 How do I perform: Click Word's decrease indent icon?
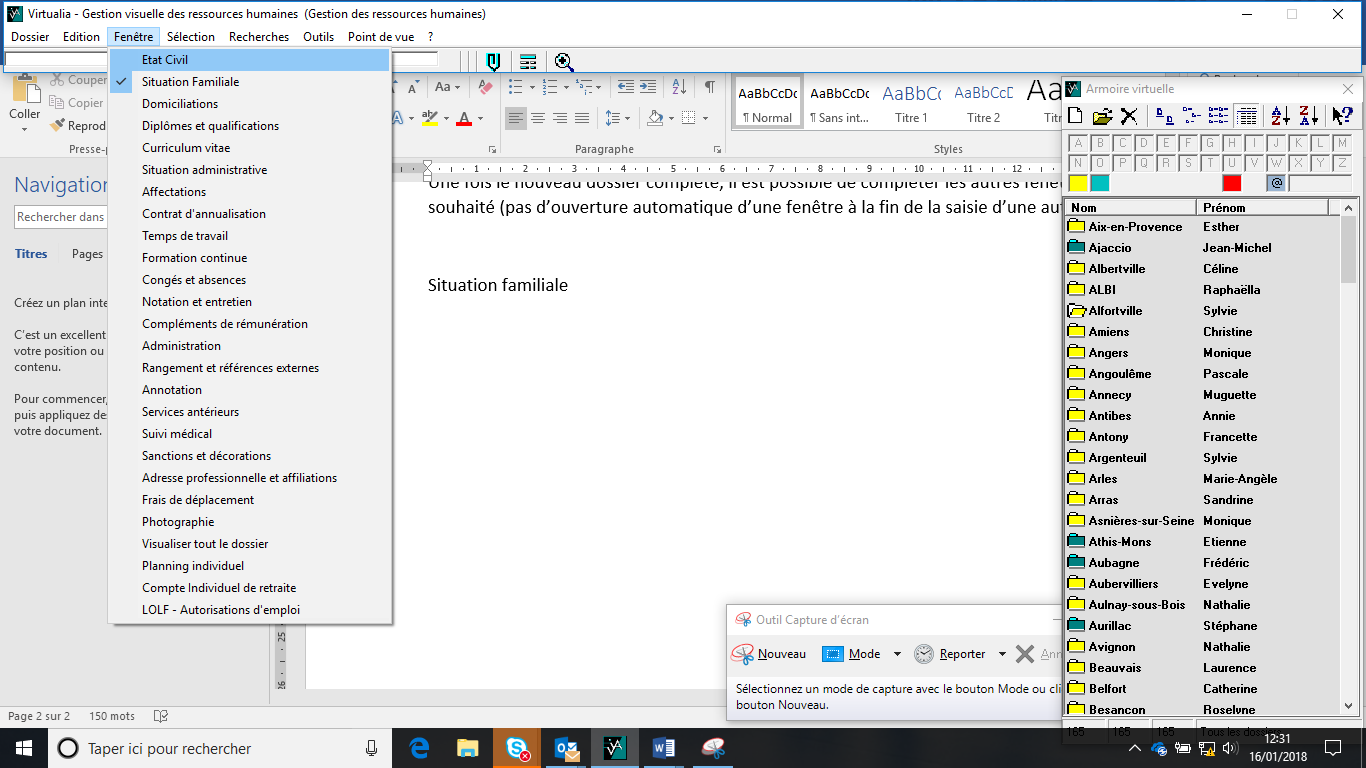(626, 87)
